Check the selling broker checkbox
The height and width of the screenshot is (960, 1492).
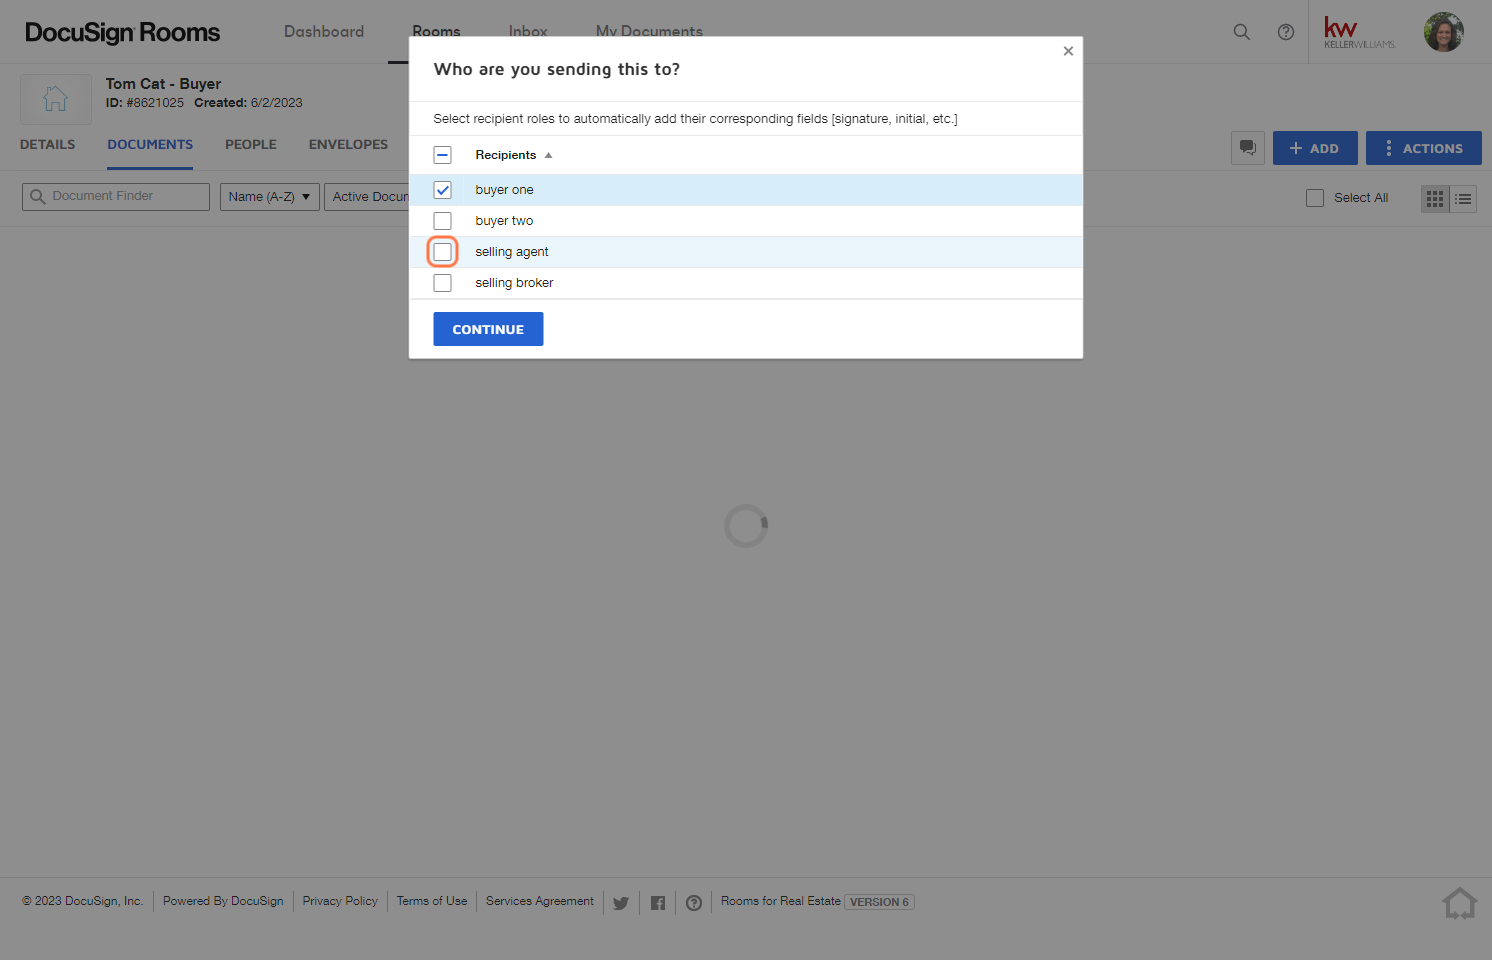click(442, 283)
